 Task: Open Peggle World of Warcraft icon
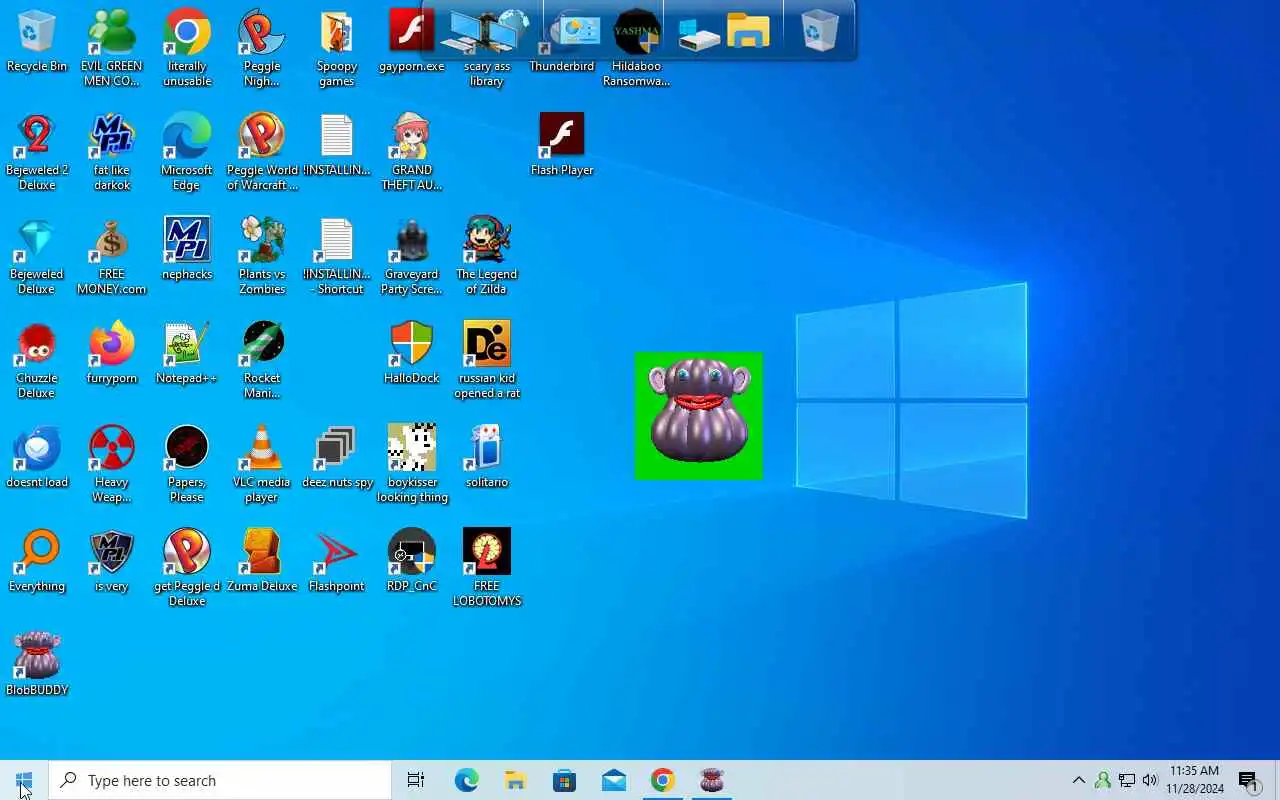pos(262,152)
